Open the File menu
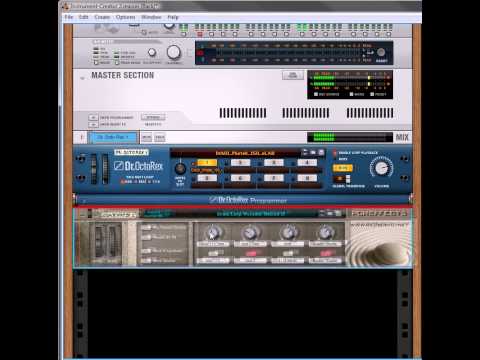Viewport: 480px width, 360px height. point(69,17)
